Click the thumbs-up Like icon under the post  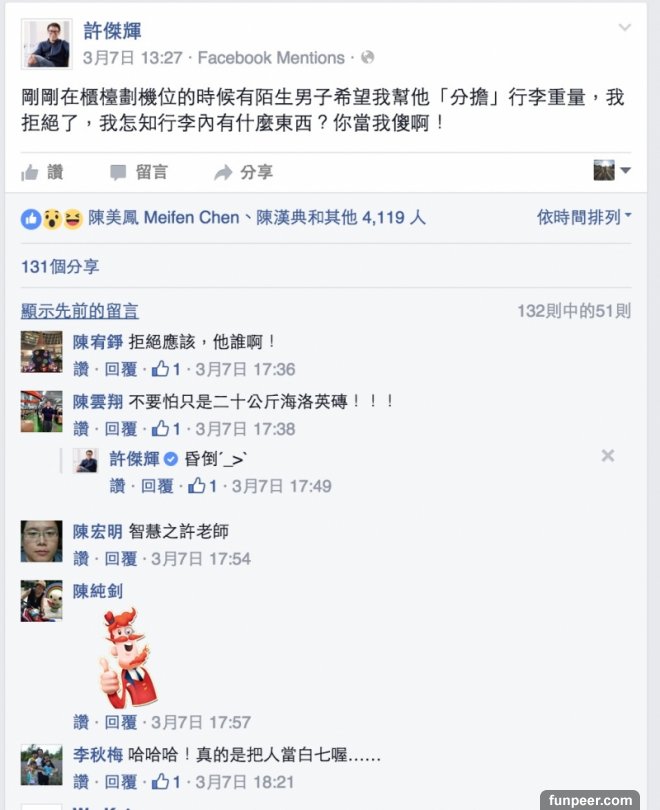29,173
